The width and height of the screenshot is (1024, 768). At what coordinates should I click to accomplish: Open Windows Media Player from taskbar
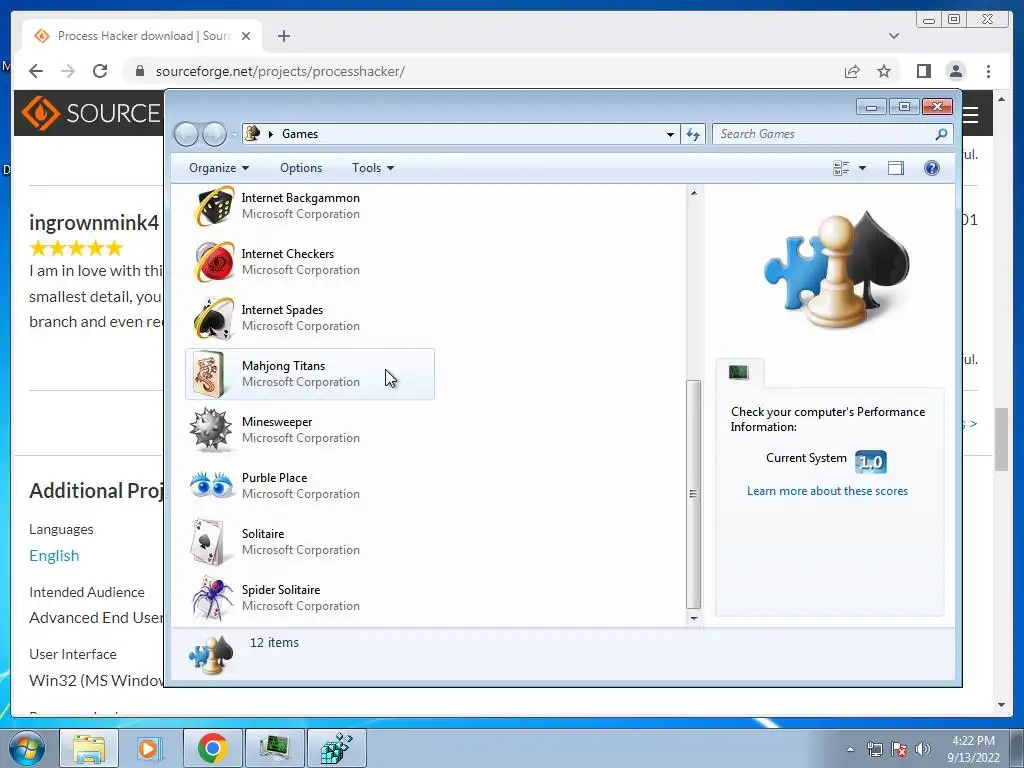point(150,748)
